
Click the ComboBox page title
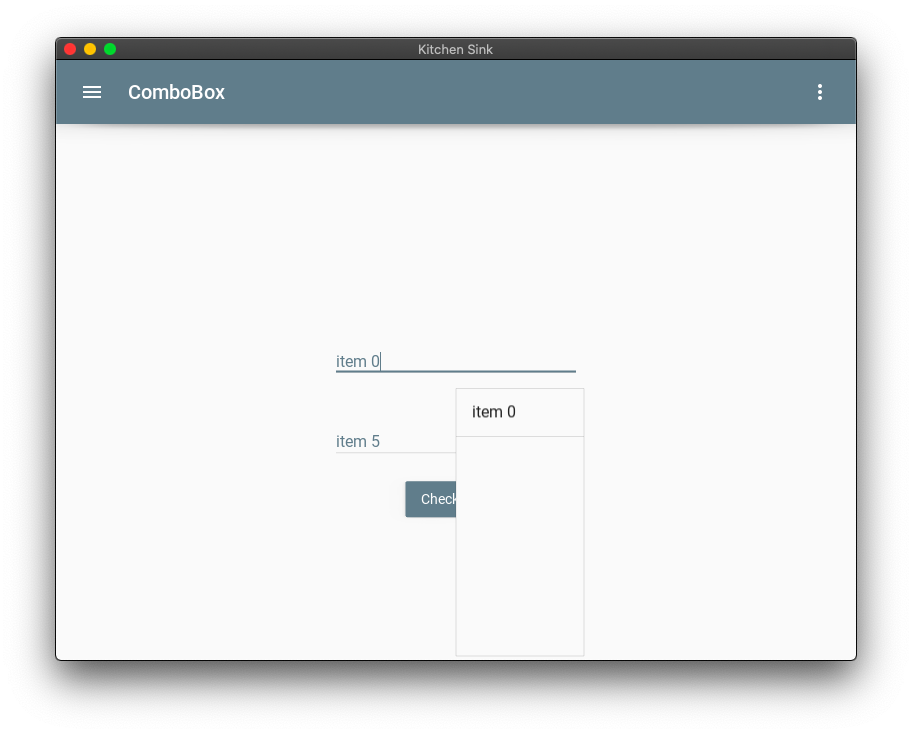[176, 92]
